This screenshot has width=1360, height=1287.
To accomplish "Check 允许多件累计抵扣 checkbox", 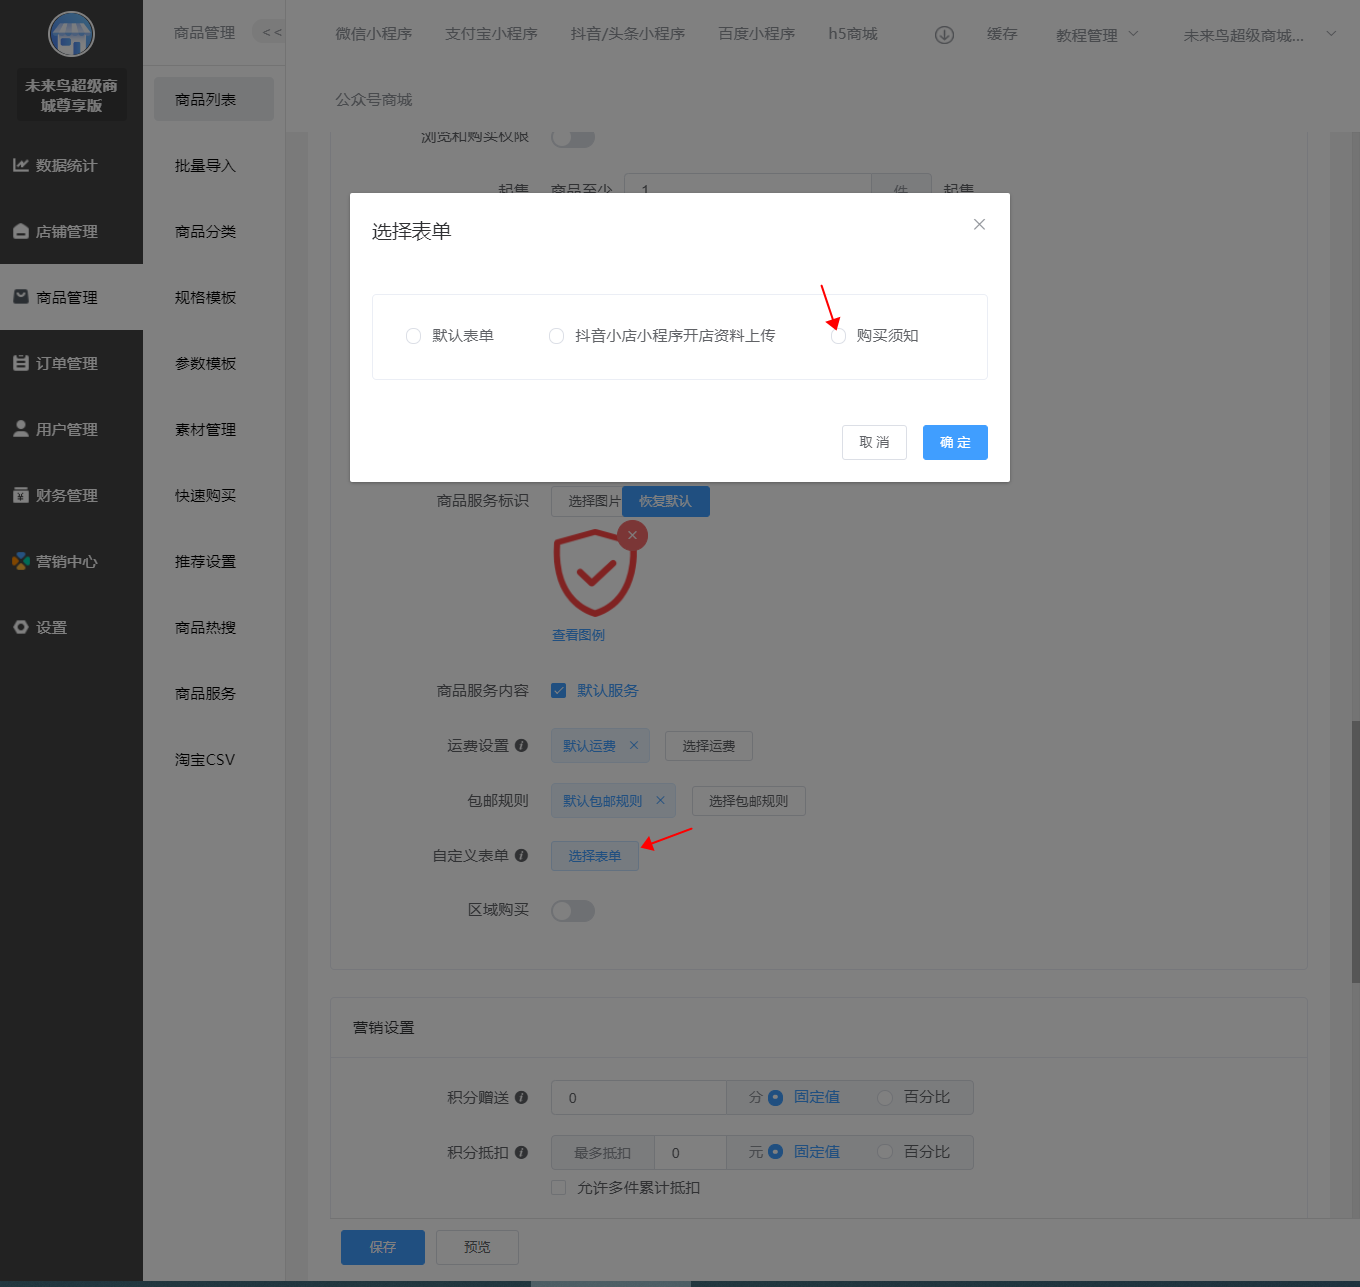I will point(559,1188).
